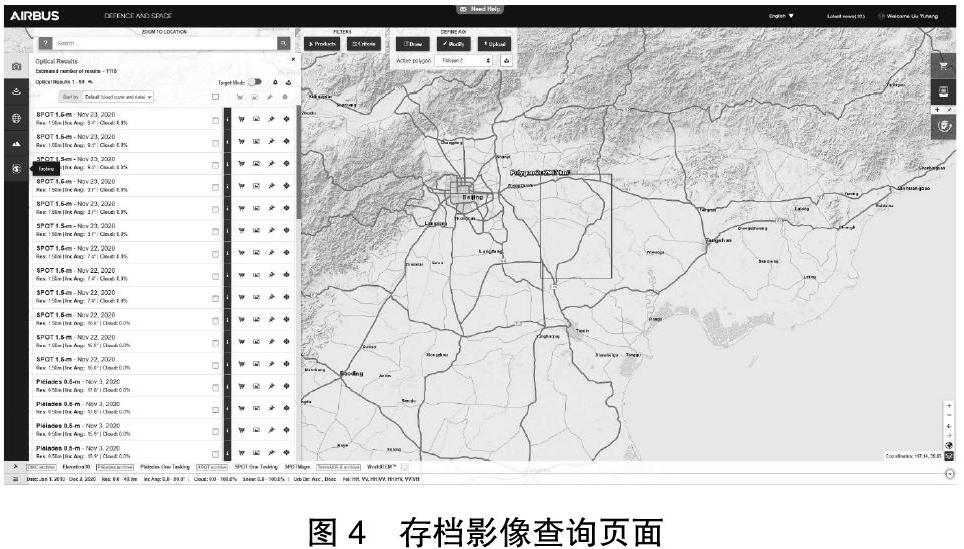Open the radar search sidebar icon
964x549 pixels.
click(17, 92)
